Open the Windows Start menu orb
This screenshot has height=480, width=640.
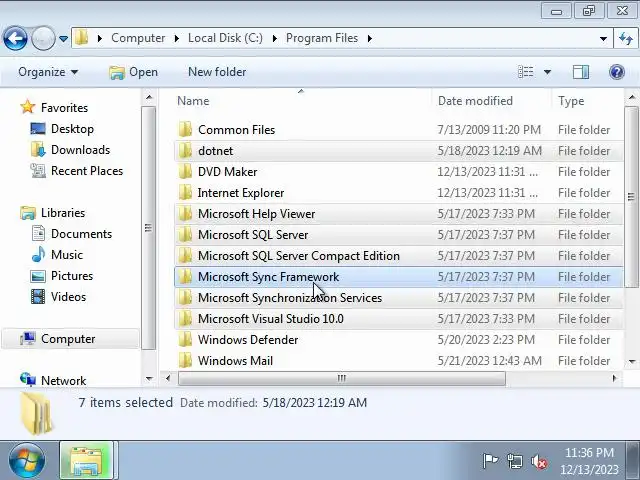[x=27, y=460]
